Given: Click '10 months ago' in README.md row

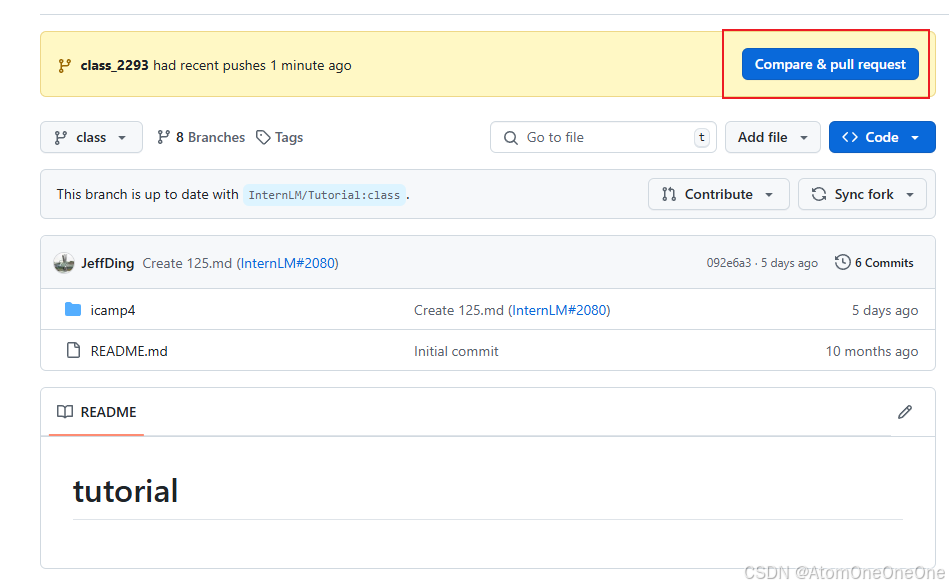Looking at the screenshot, I should tap(872, 351).
